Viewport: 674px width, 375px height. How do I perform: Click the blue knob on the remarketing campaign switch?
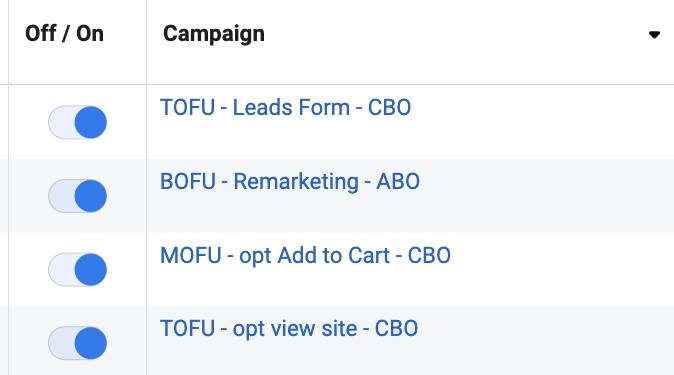91,196
